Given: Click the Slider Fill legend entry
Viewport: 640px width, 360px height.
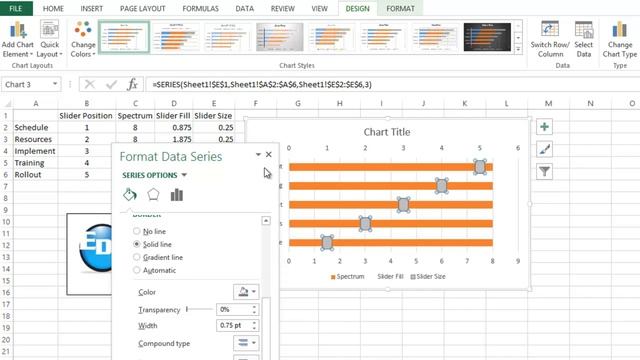Looking at the screenshot, I should [x=390, y=276].
